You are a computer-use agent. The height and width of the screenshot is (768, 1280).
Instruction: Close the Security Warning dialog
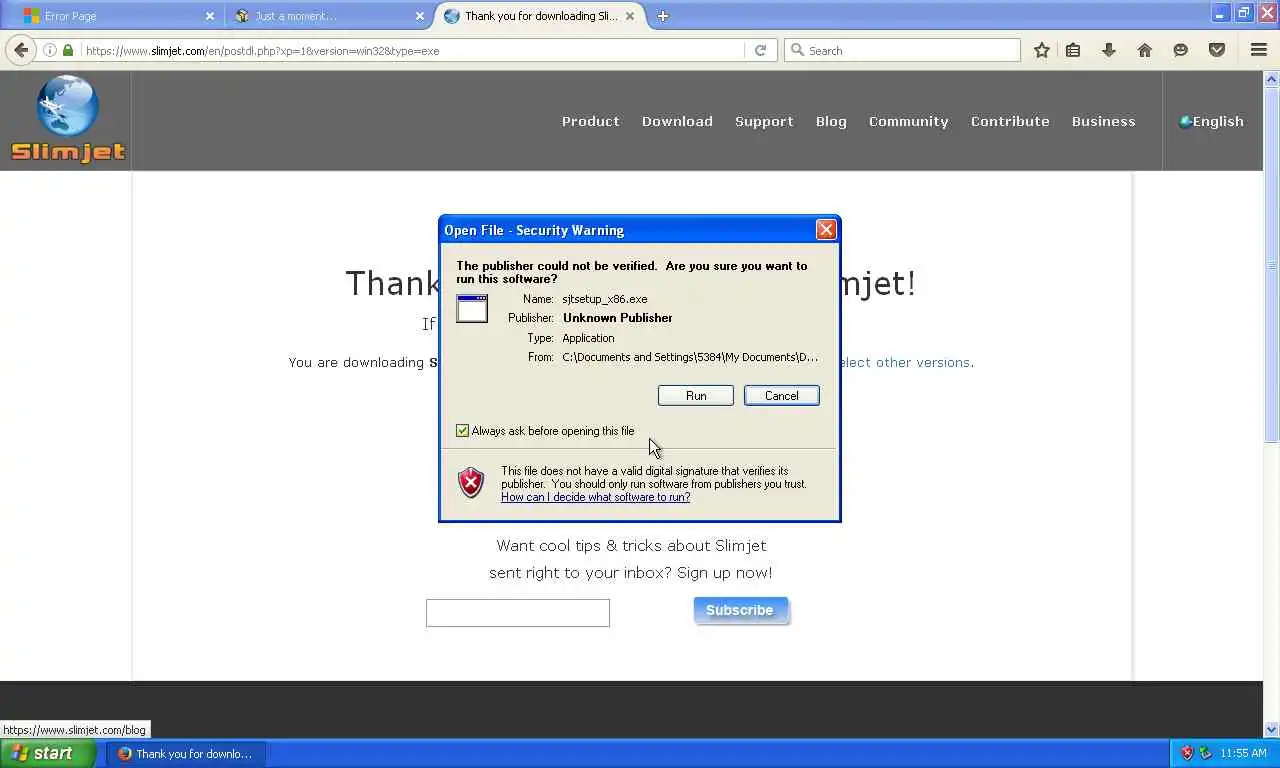point(826,229)
